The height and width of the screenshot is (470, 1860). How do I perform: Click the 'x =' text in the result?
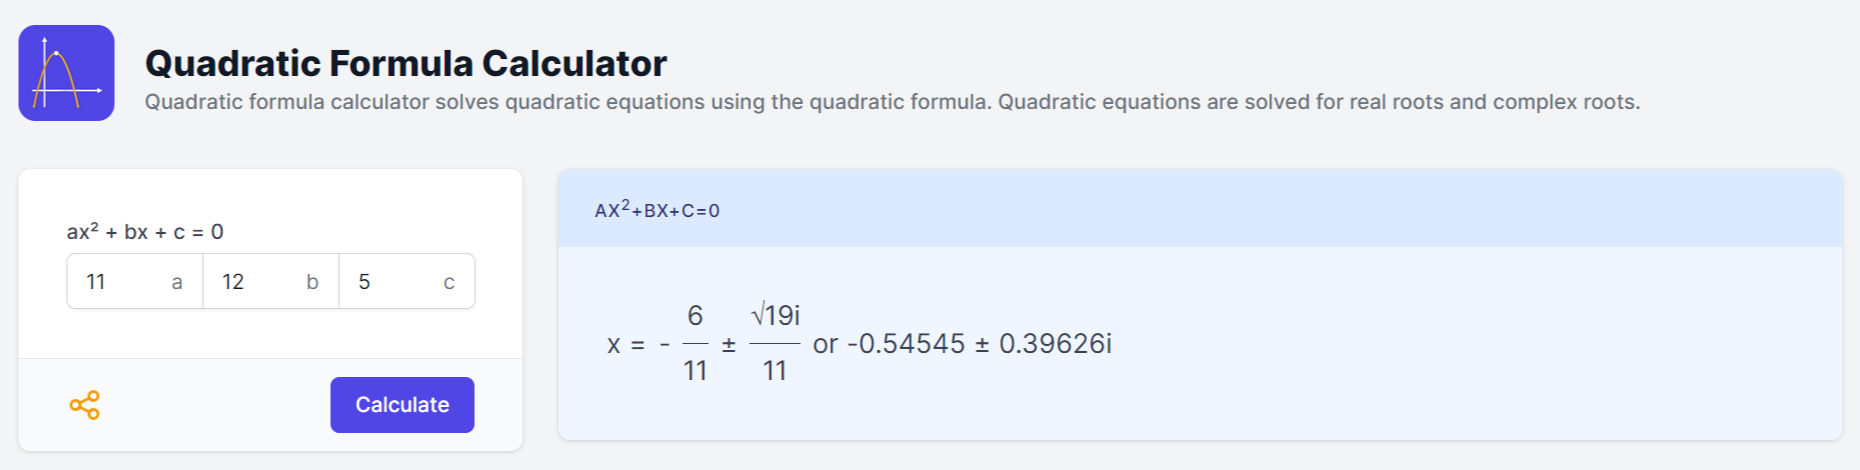click(625, 345)
